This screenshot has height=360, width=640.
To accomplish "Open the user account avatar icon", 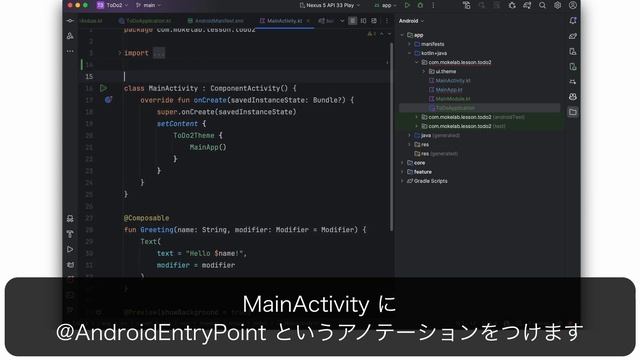I will click(573, 5).
